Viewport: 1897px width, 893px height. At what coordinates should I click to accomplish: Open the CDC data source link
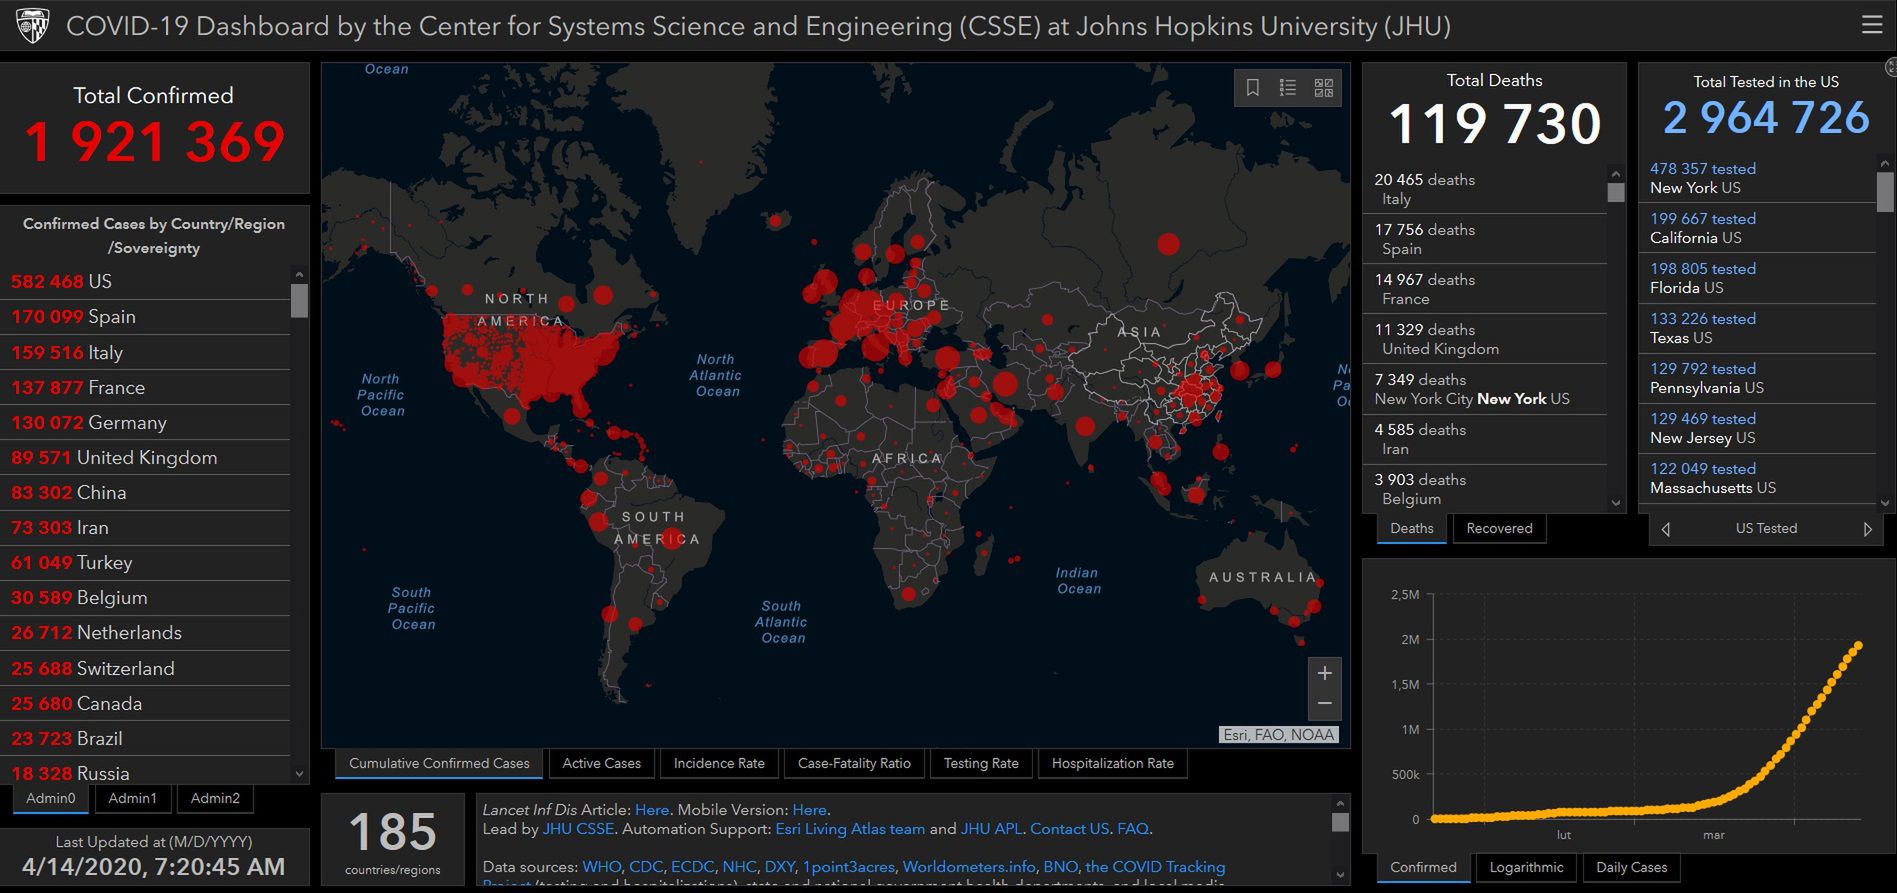click(x=645, y=867)
